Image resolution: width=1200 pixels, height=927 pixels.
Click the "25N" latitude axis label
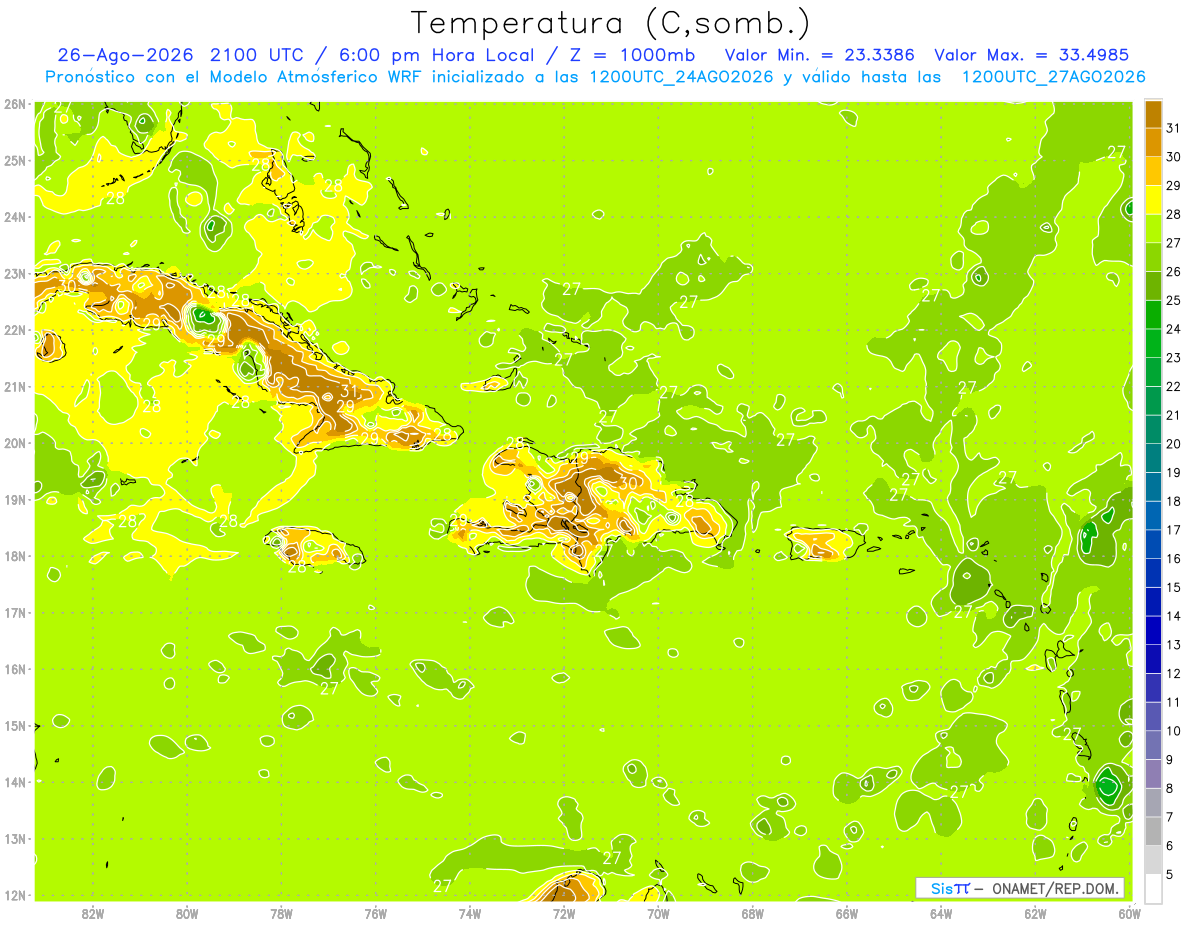coord(15,160)
